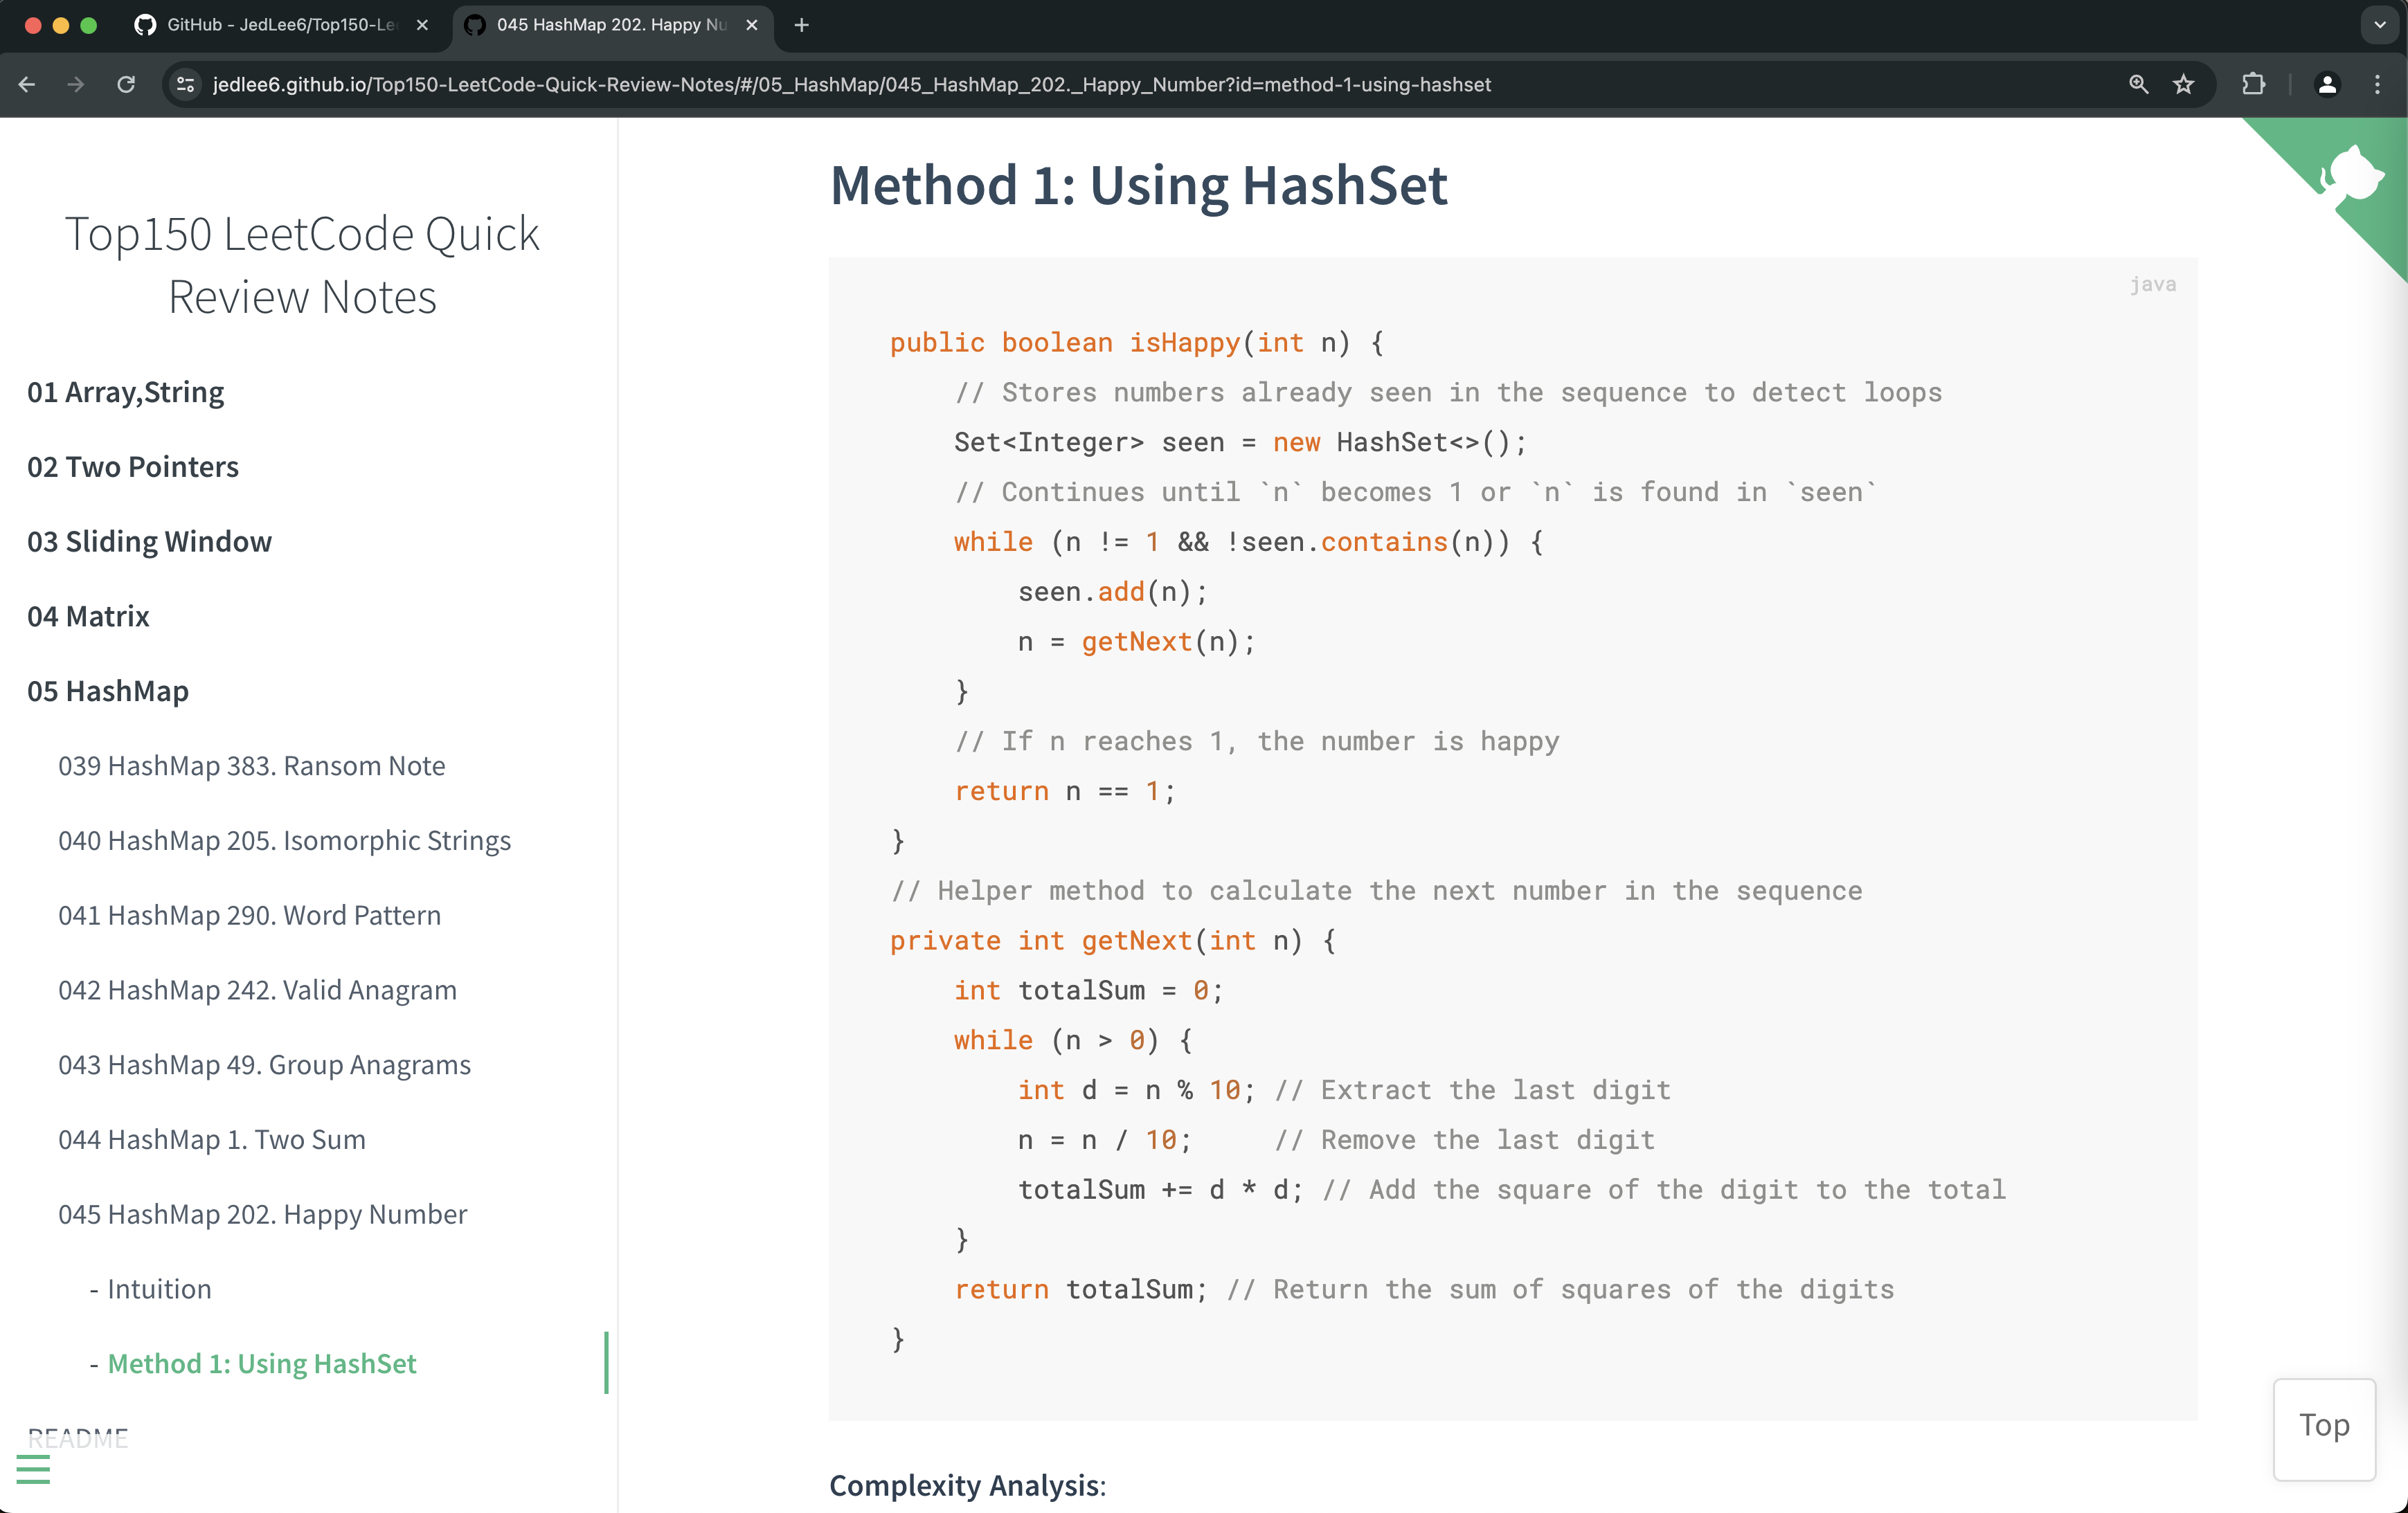Viewport: 2408px width, 1513px height.
Task: Reload the page with refresh icon
Action: [126, 85]
